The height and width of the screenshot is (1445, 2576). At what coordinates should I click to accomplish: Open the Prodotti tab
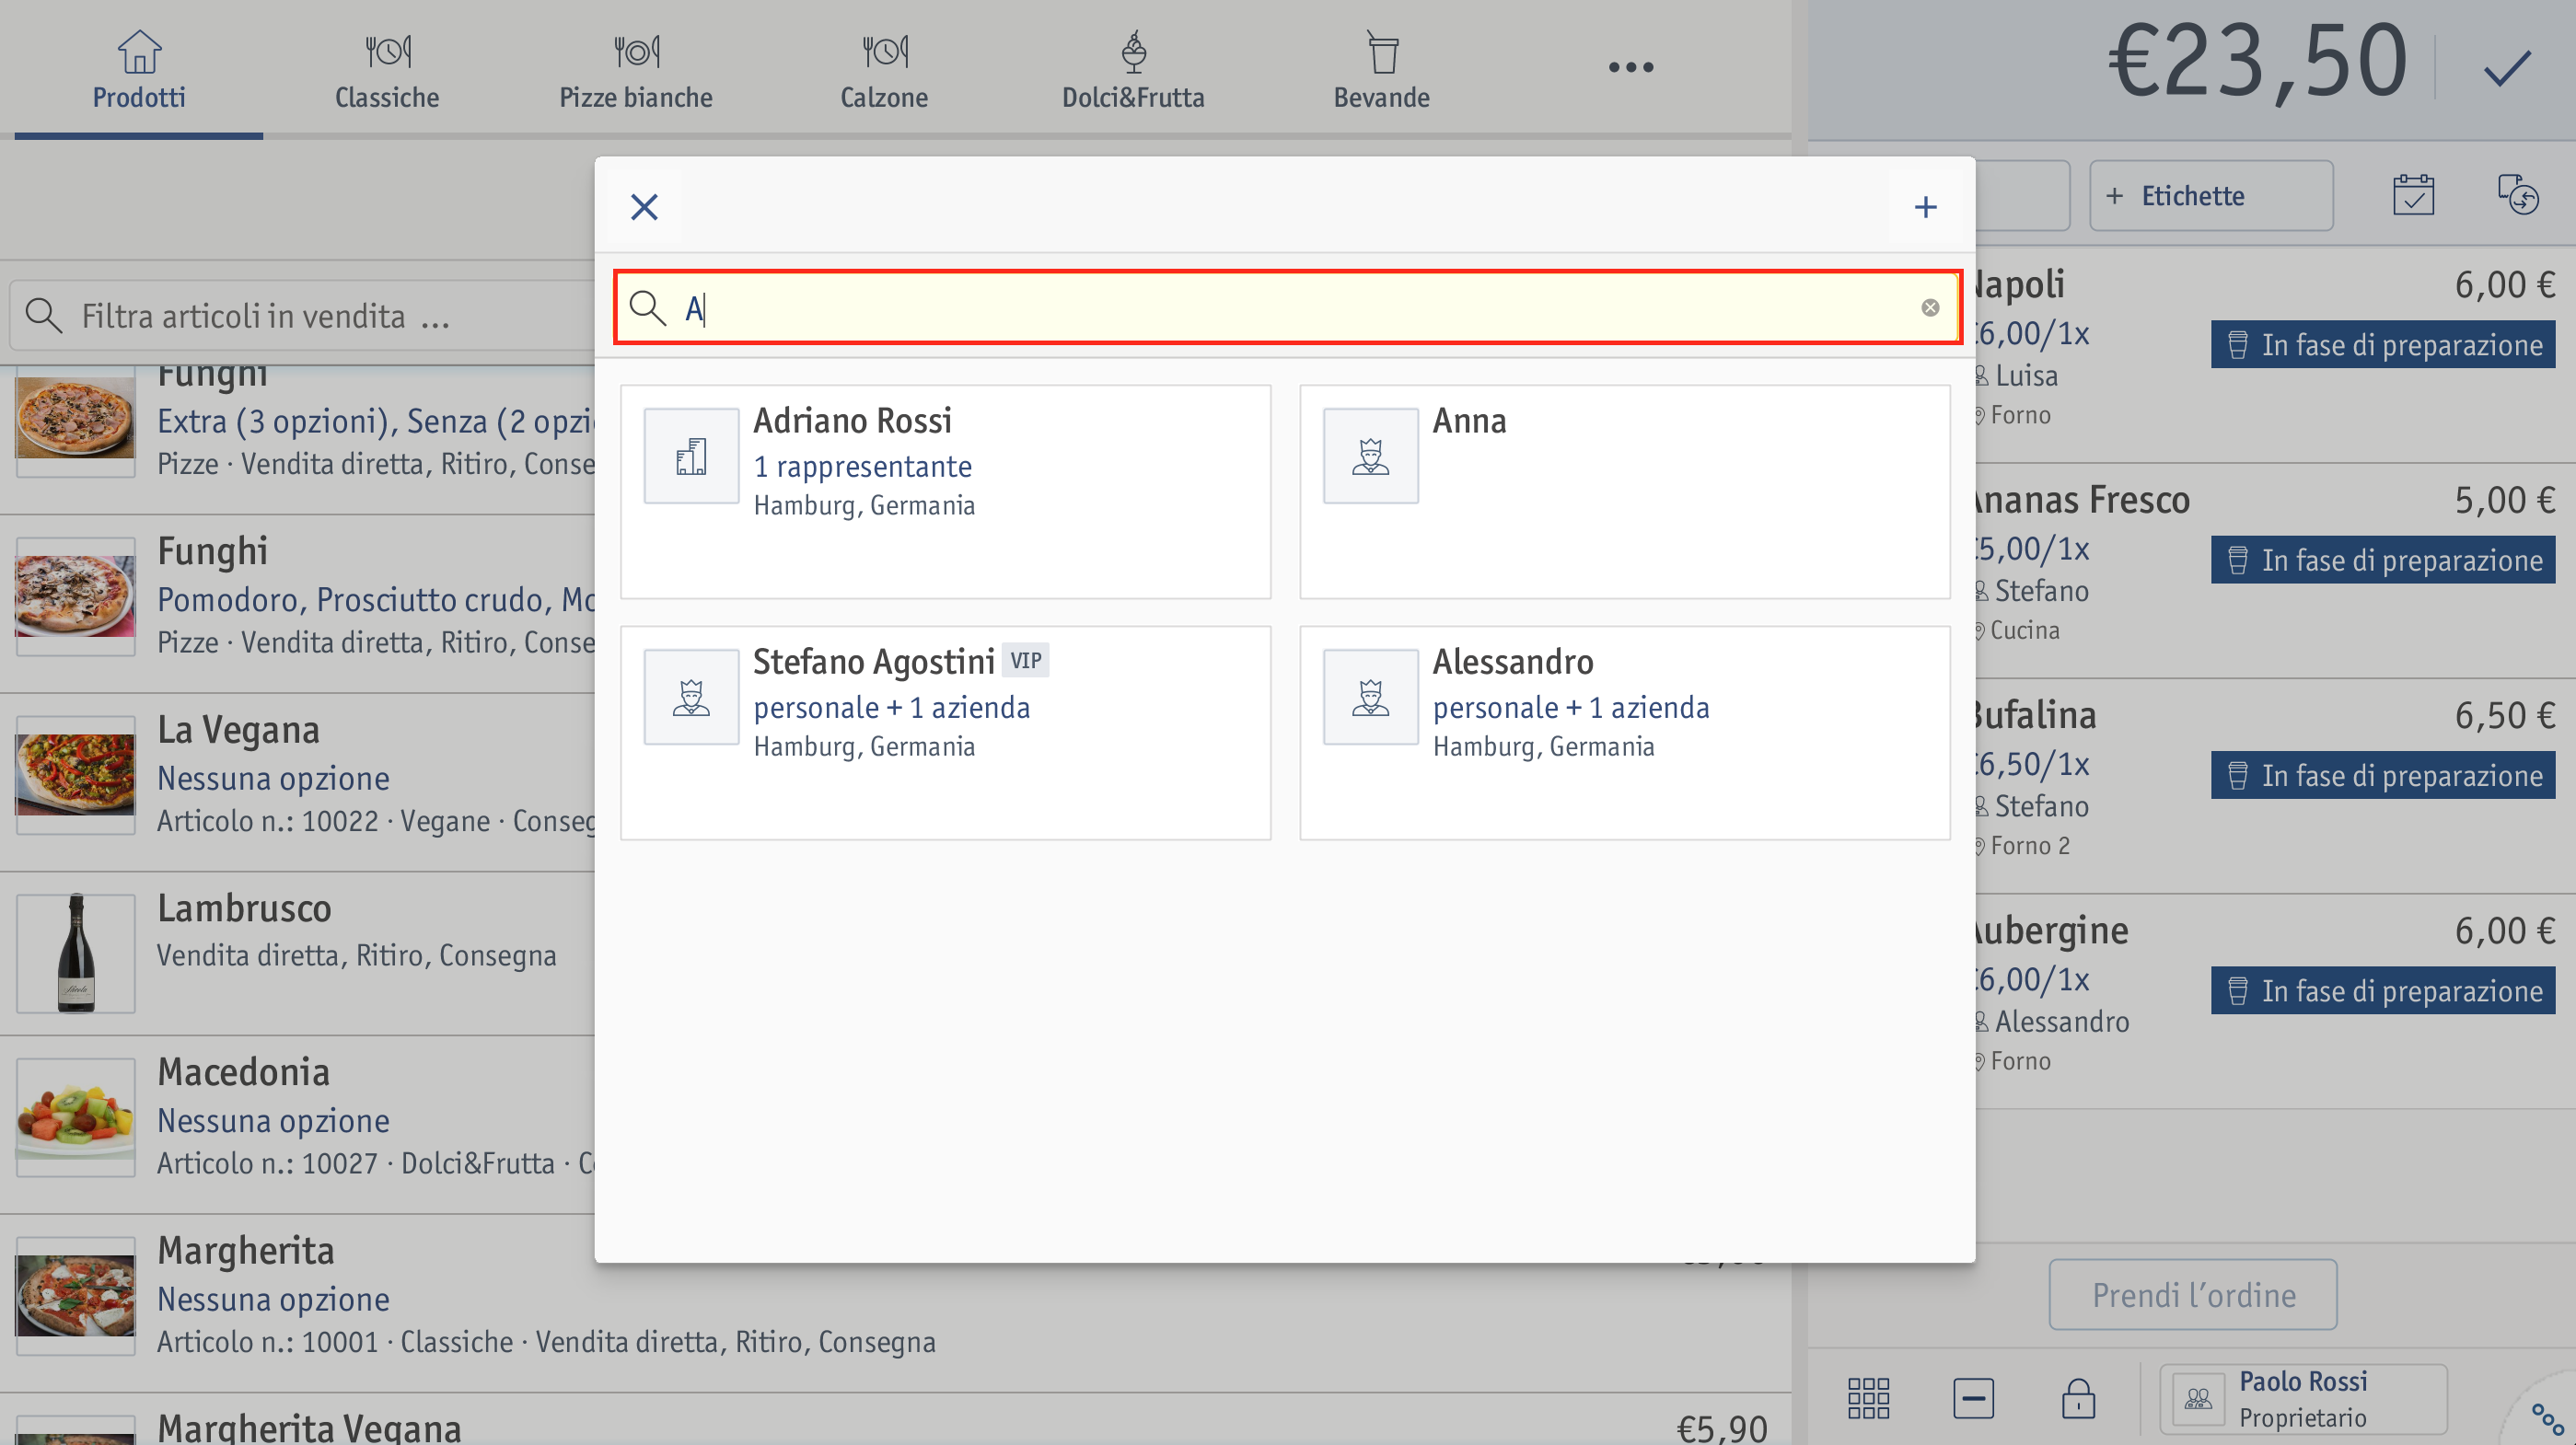click(139, 70)
